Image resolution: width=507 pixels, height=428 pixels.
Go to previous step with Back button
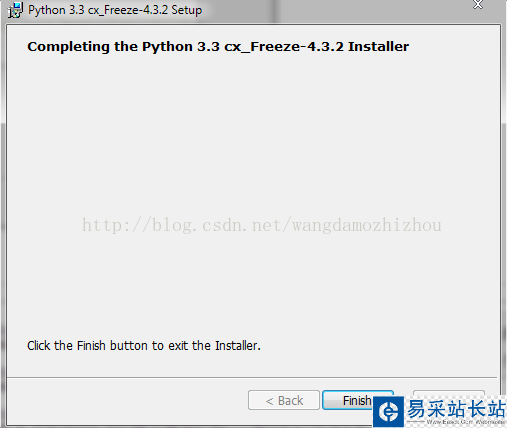tap(284, 400)
